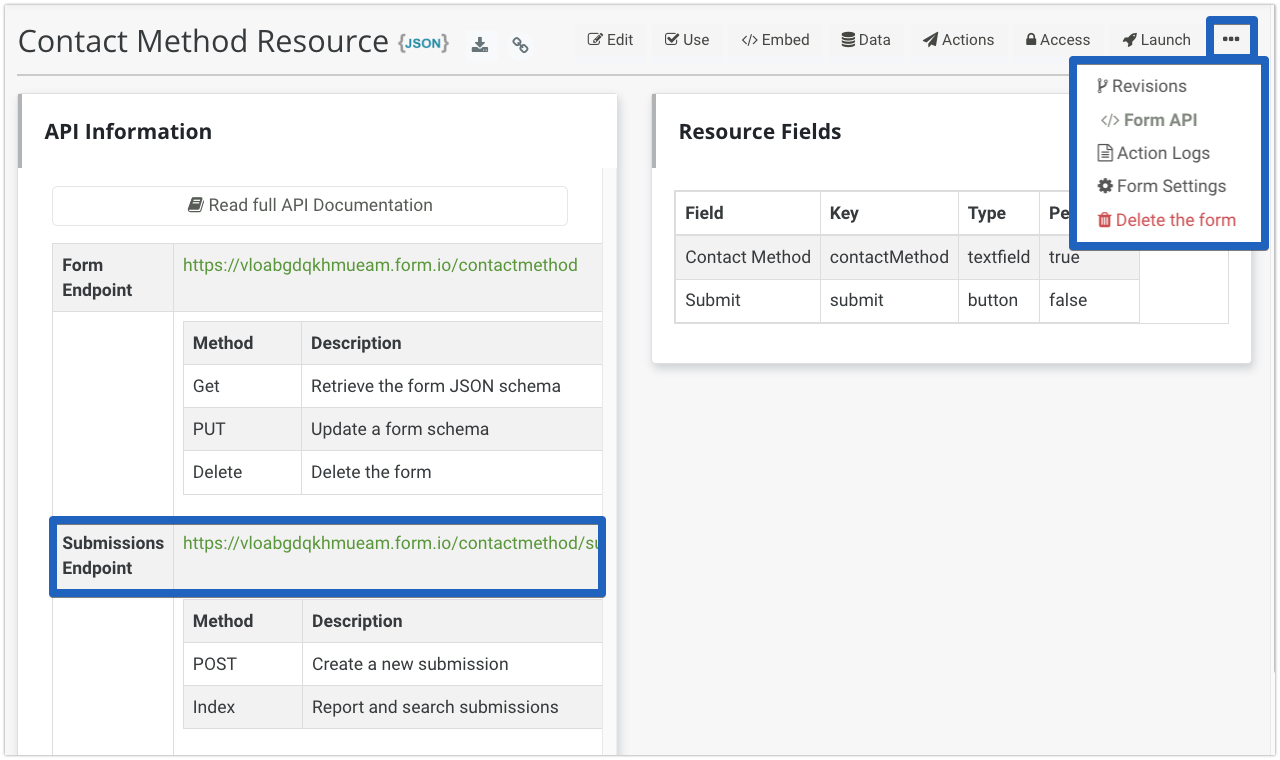Open the Access settings tab
This screenshot has width=1280, height=760.
1057,40
